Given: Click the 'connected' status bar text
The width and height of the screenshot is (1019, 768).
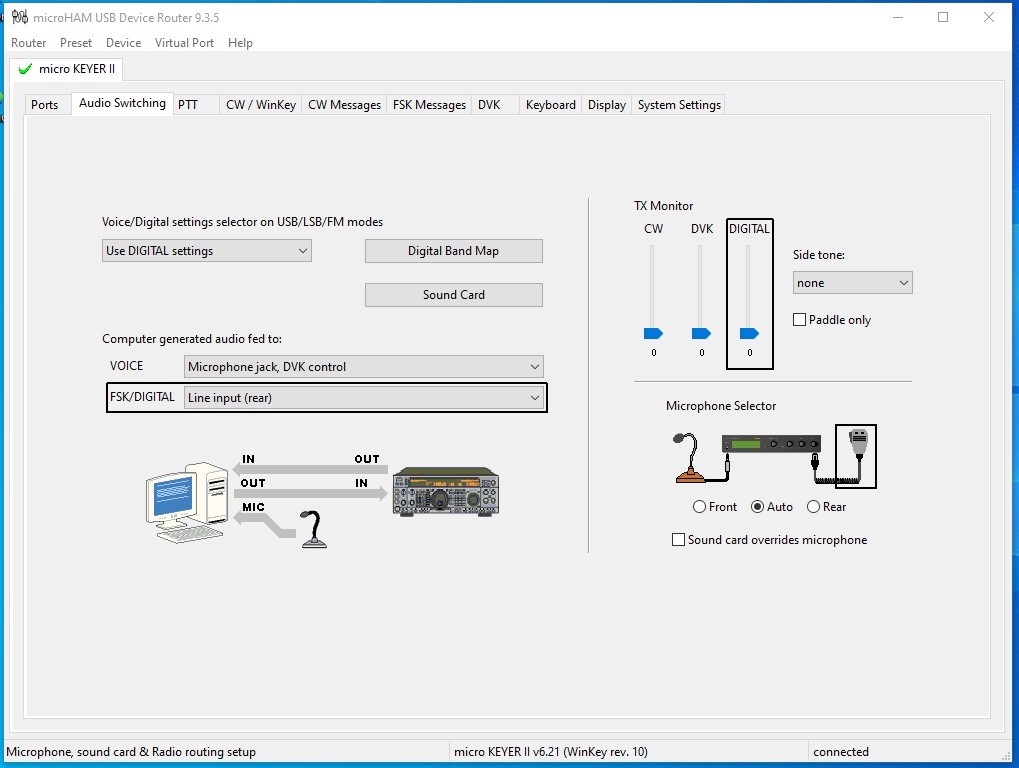Looking at the screenshot, I should click(841, 752).
